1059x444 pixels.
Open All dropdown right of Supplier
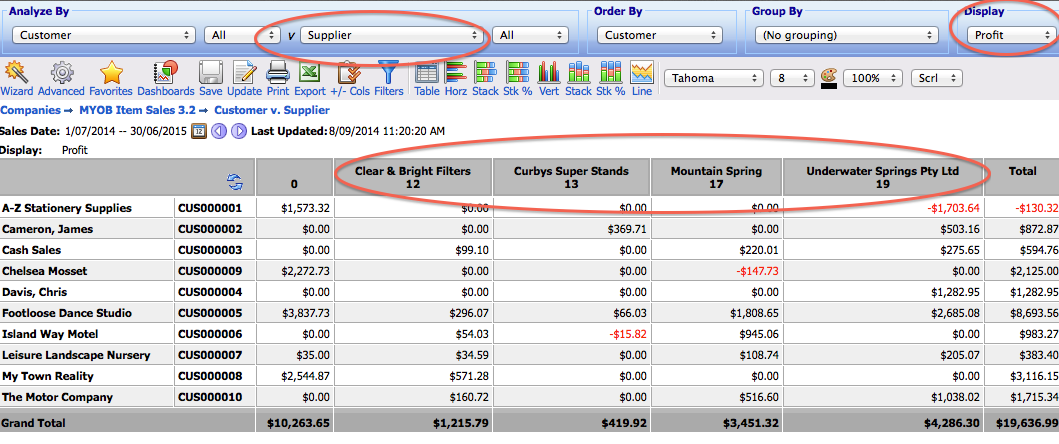(x=530, y=35)
